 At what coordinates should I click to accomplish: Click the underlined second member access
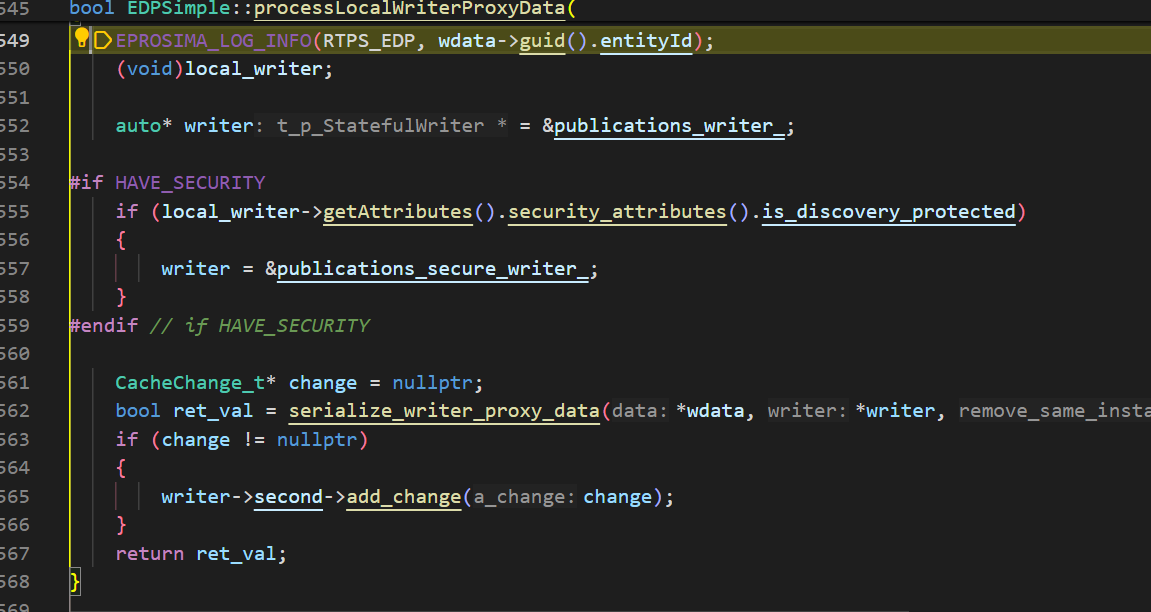click(x=289, y=497)
